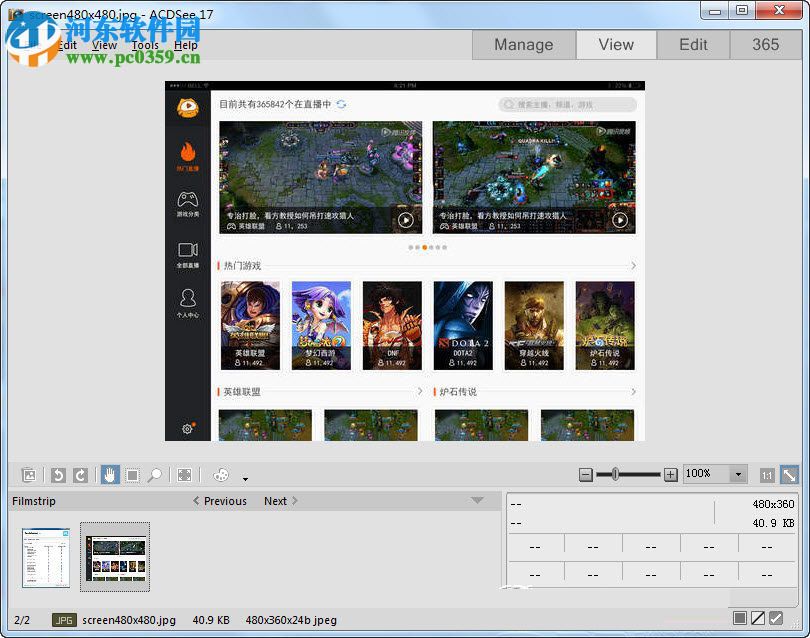Screen dimensions: 810x638
Task: Select the first filmstrip thumbnail
Action: [46, 557]
